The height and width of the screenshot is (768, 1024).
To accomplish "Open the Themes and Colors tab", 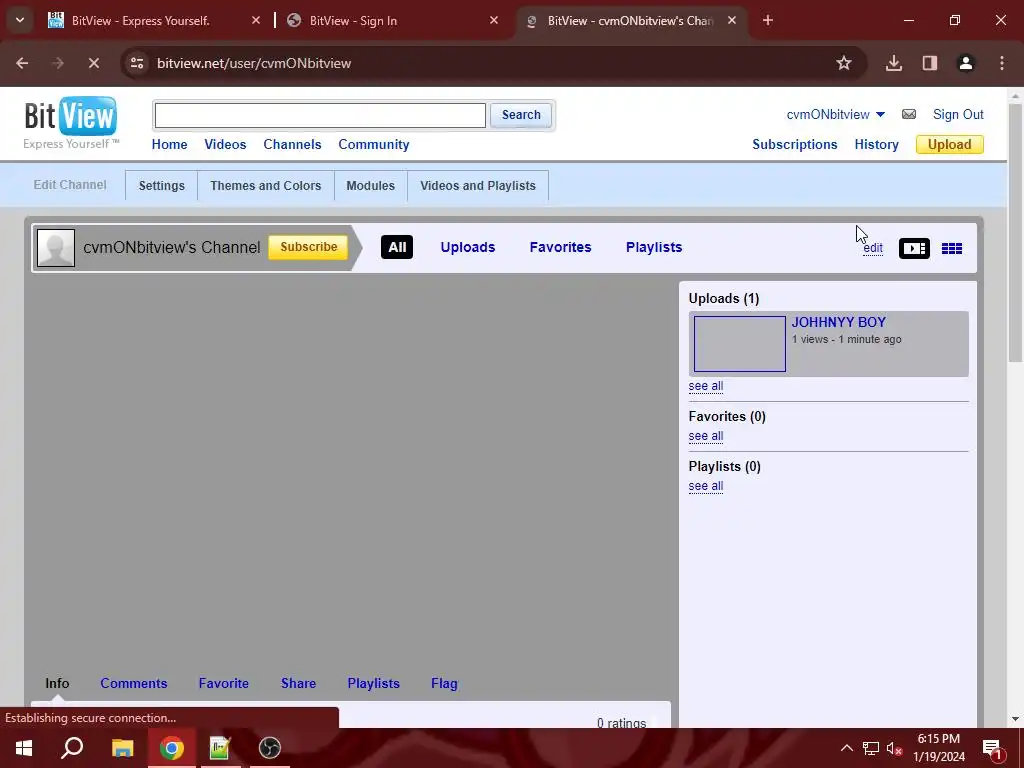I will [x=266, y=185].
